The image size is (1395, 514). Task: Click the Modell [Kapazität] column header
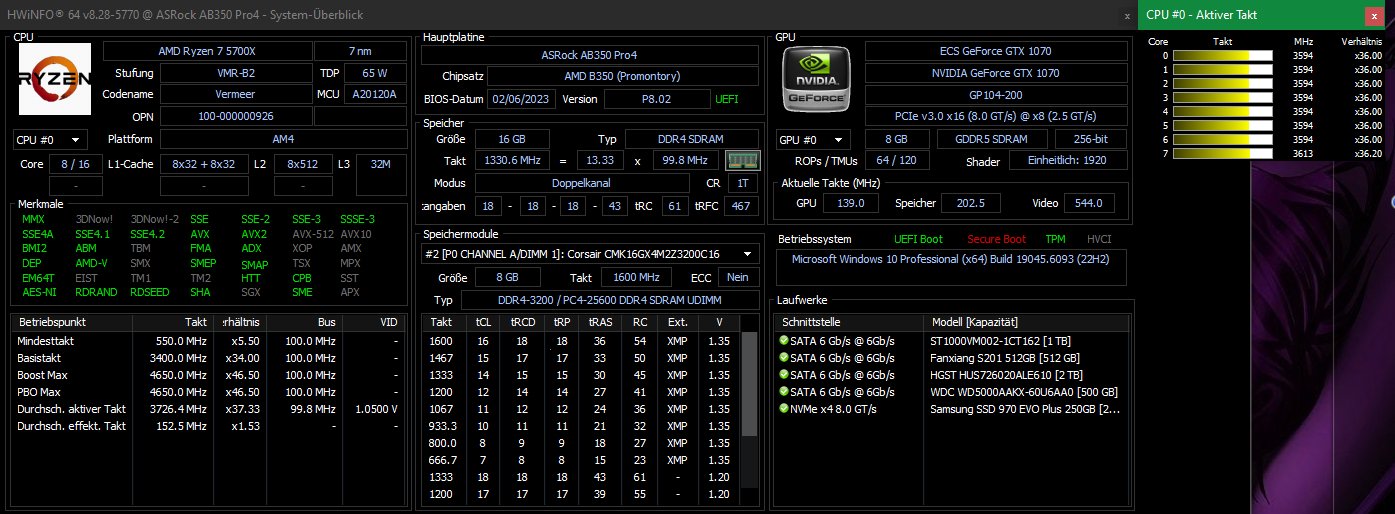point(1027,322)
